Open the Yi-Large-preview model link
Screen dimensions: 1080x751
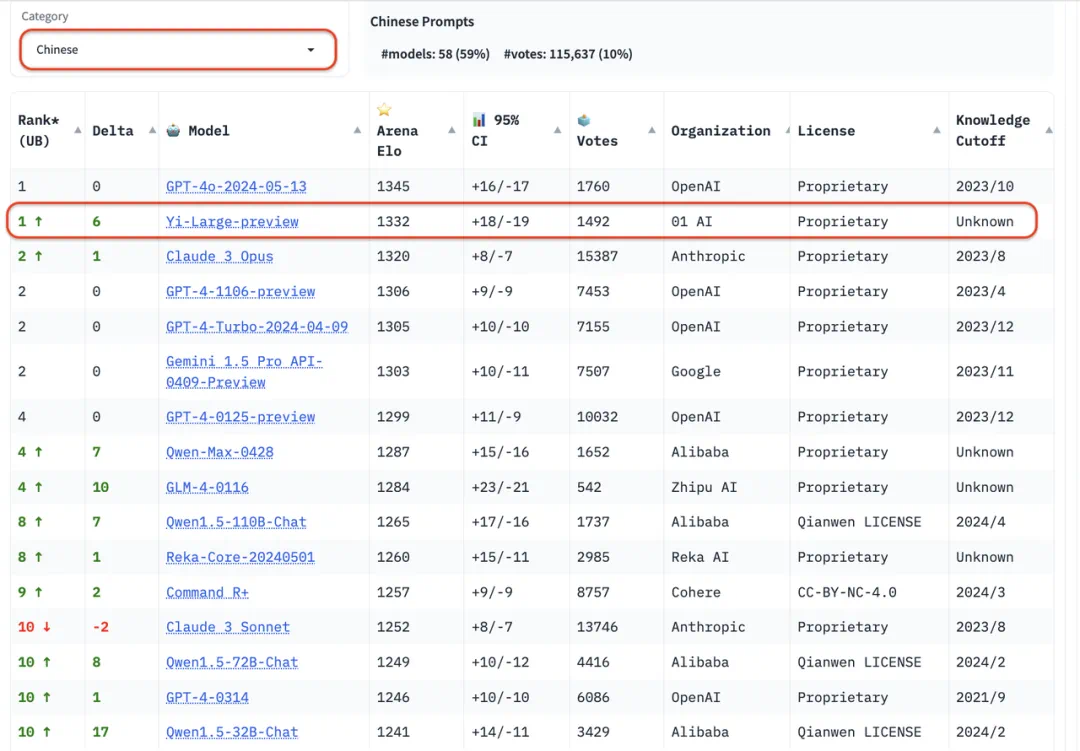[232, 222]
